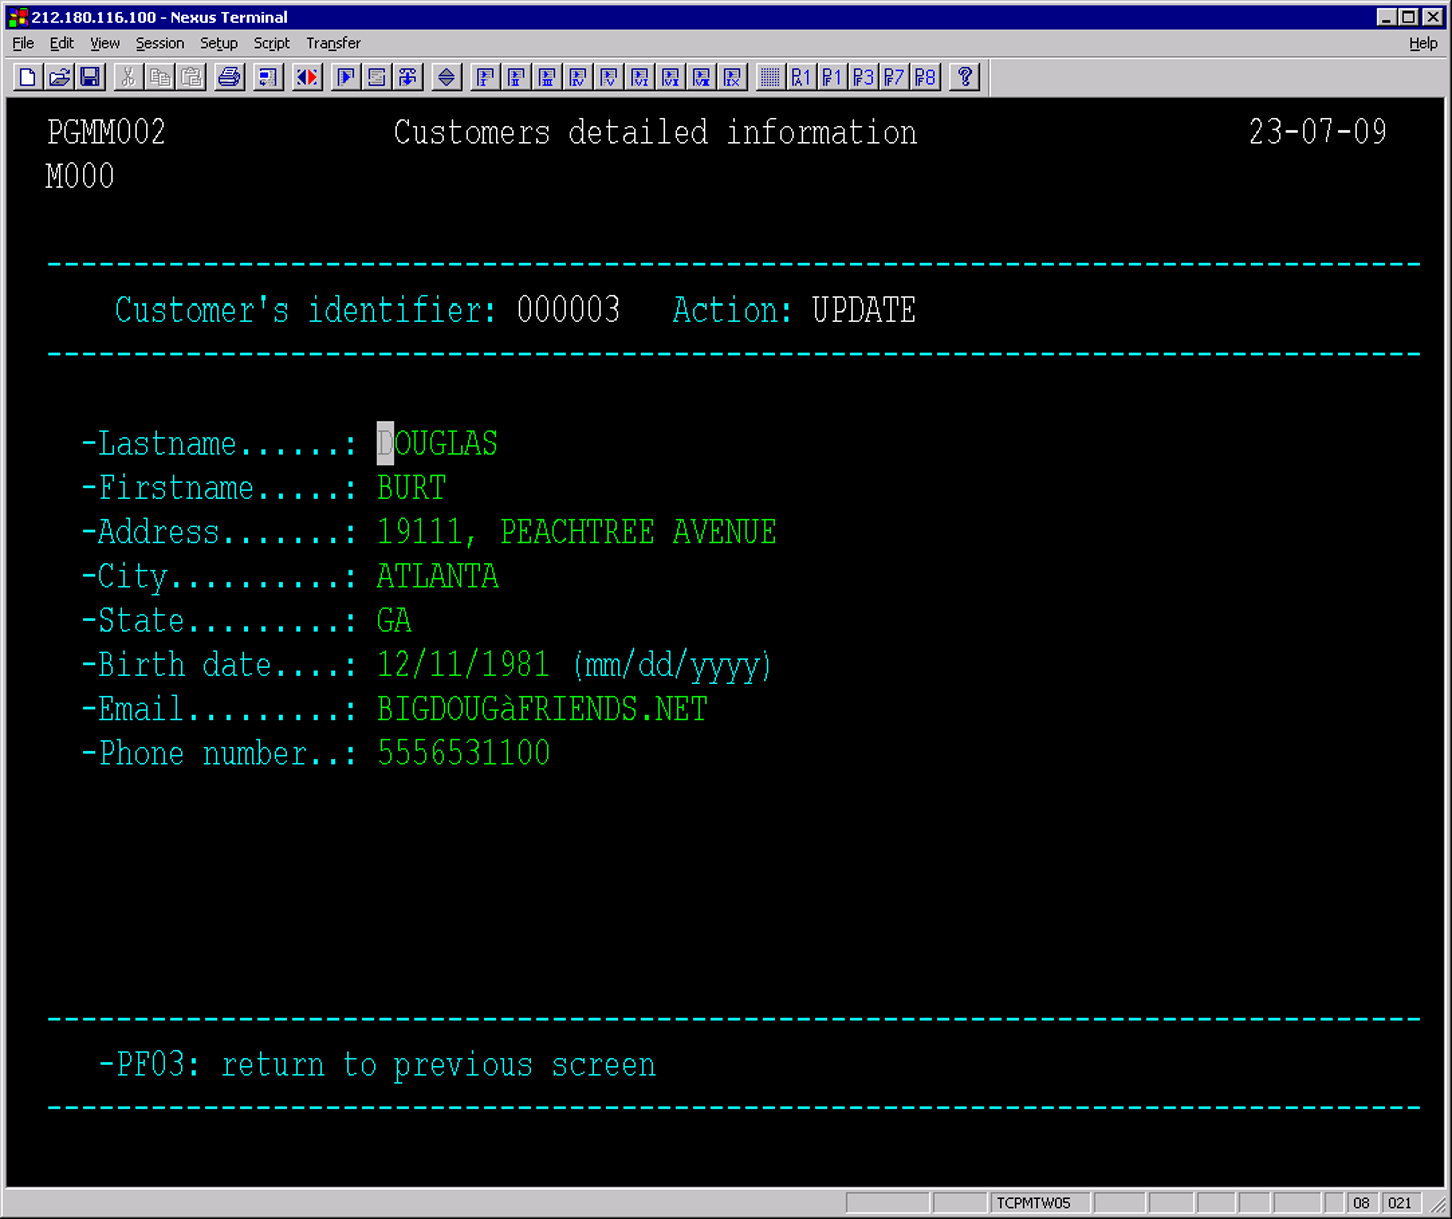Click the date 23-07-09
This screenshot has height=1219, width=1452.
pyautogui.click(x=1317, y=132)
